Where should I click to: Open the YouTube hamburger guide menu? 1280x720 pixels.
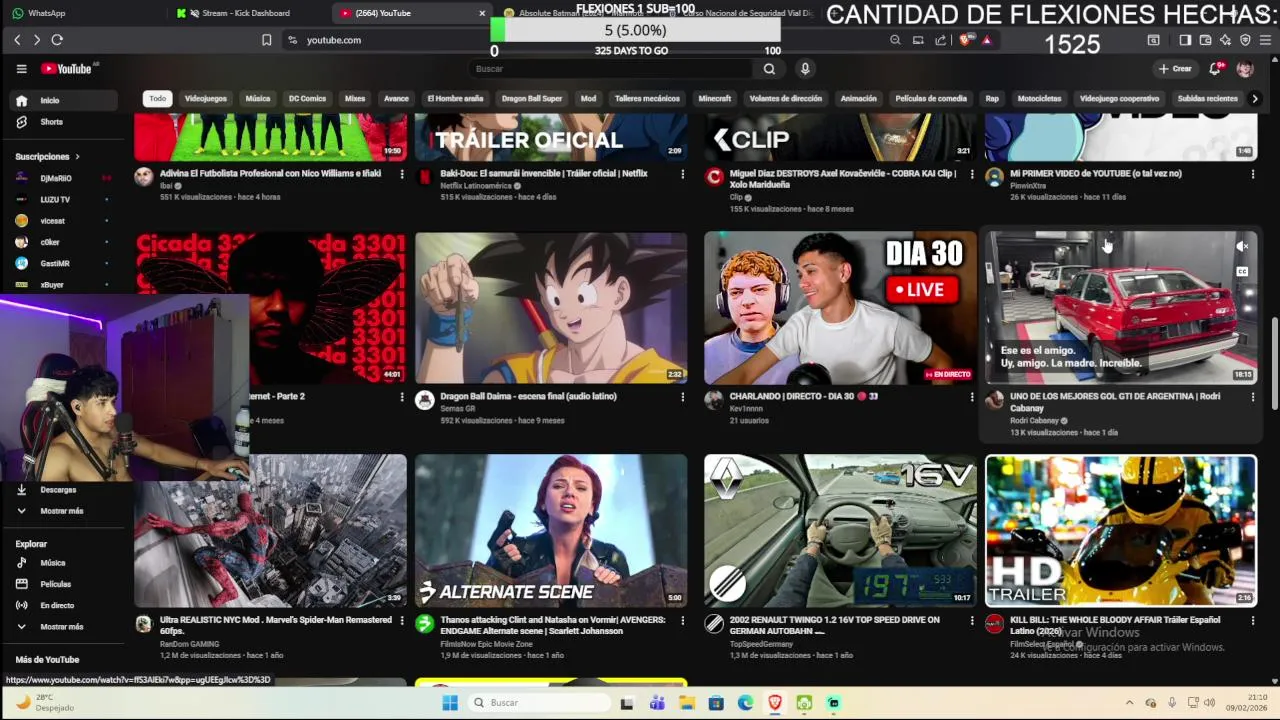pos(21,69)
